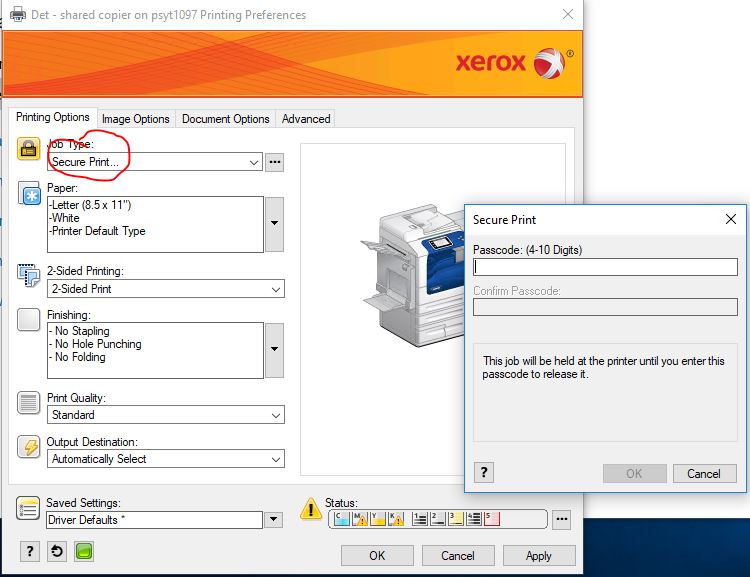The image size is (750, 577).
Task: Expand the Finishing options arrow
Action: tap(275, 350)
